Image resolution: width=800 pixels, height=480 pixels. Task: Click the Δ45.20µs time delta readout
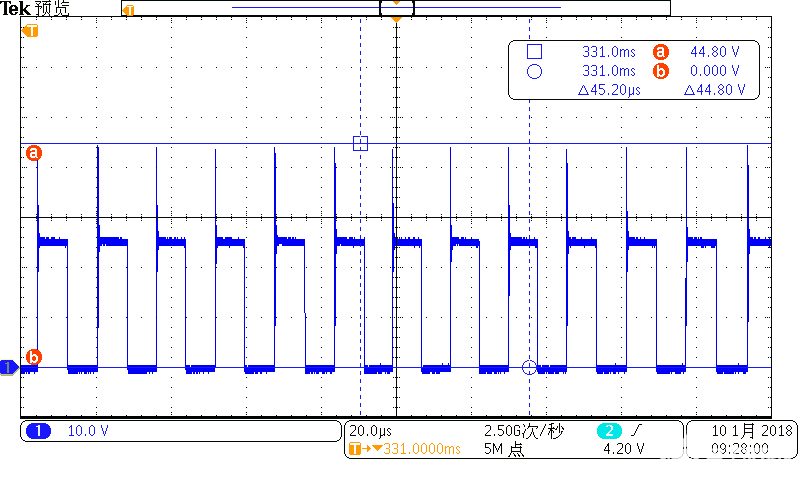[609, 90]
